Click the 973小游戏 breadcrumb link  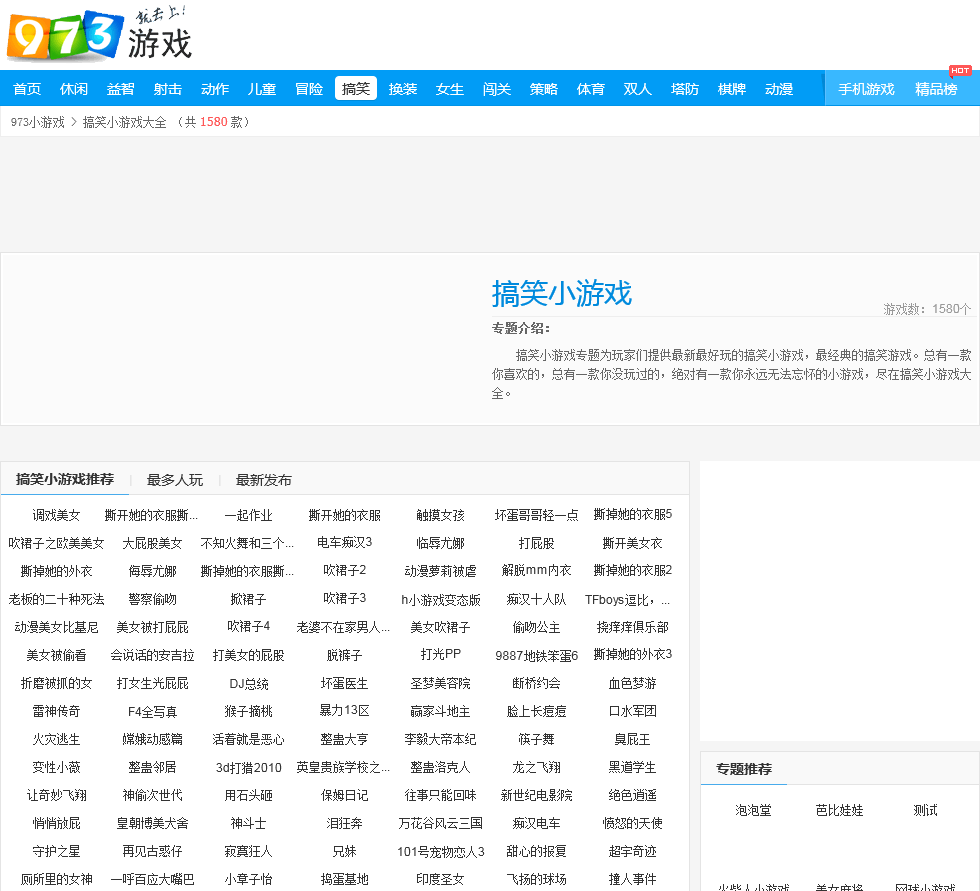(x=38, y=122)
